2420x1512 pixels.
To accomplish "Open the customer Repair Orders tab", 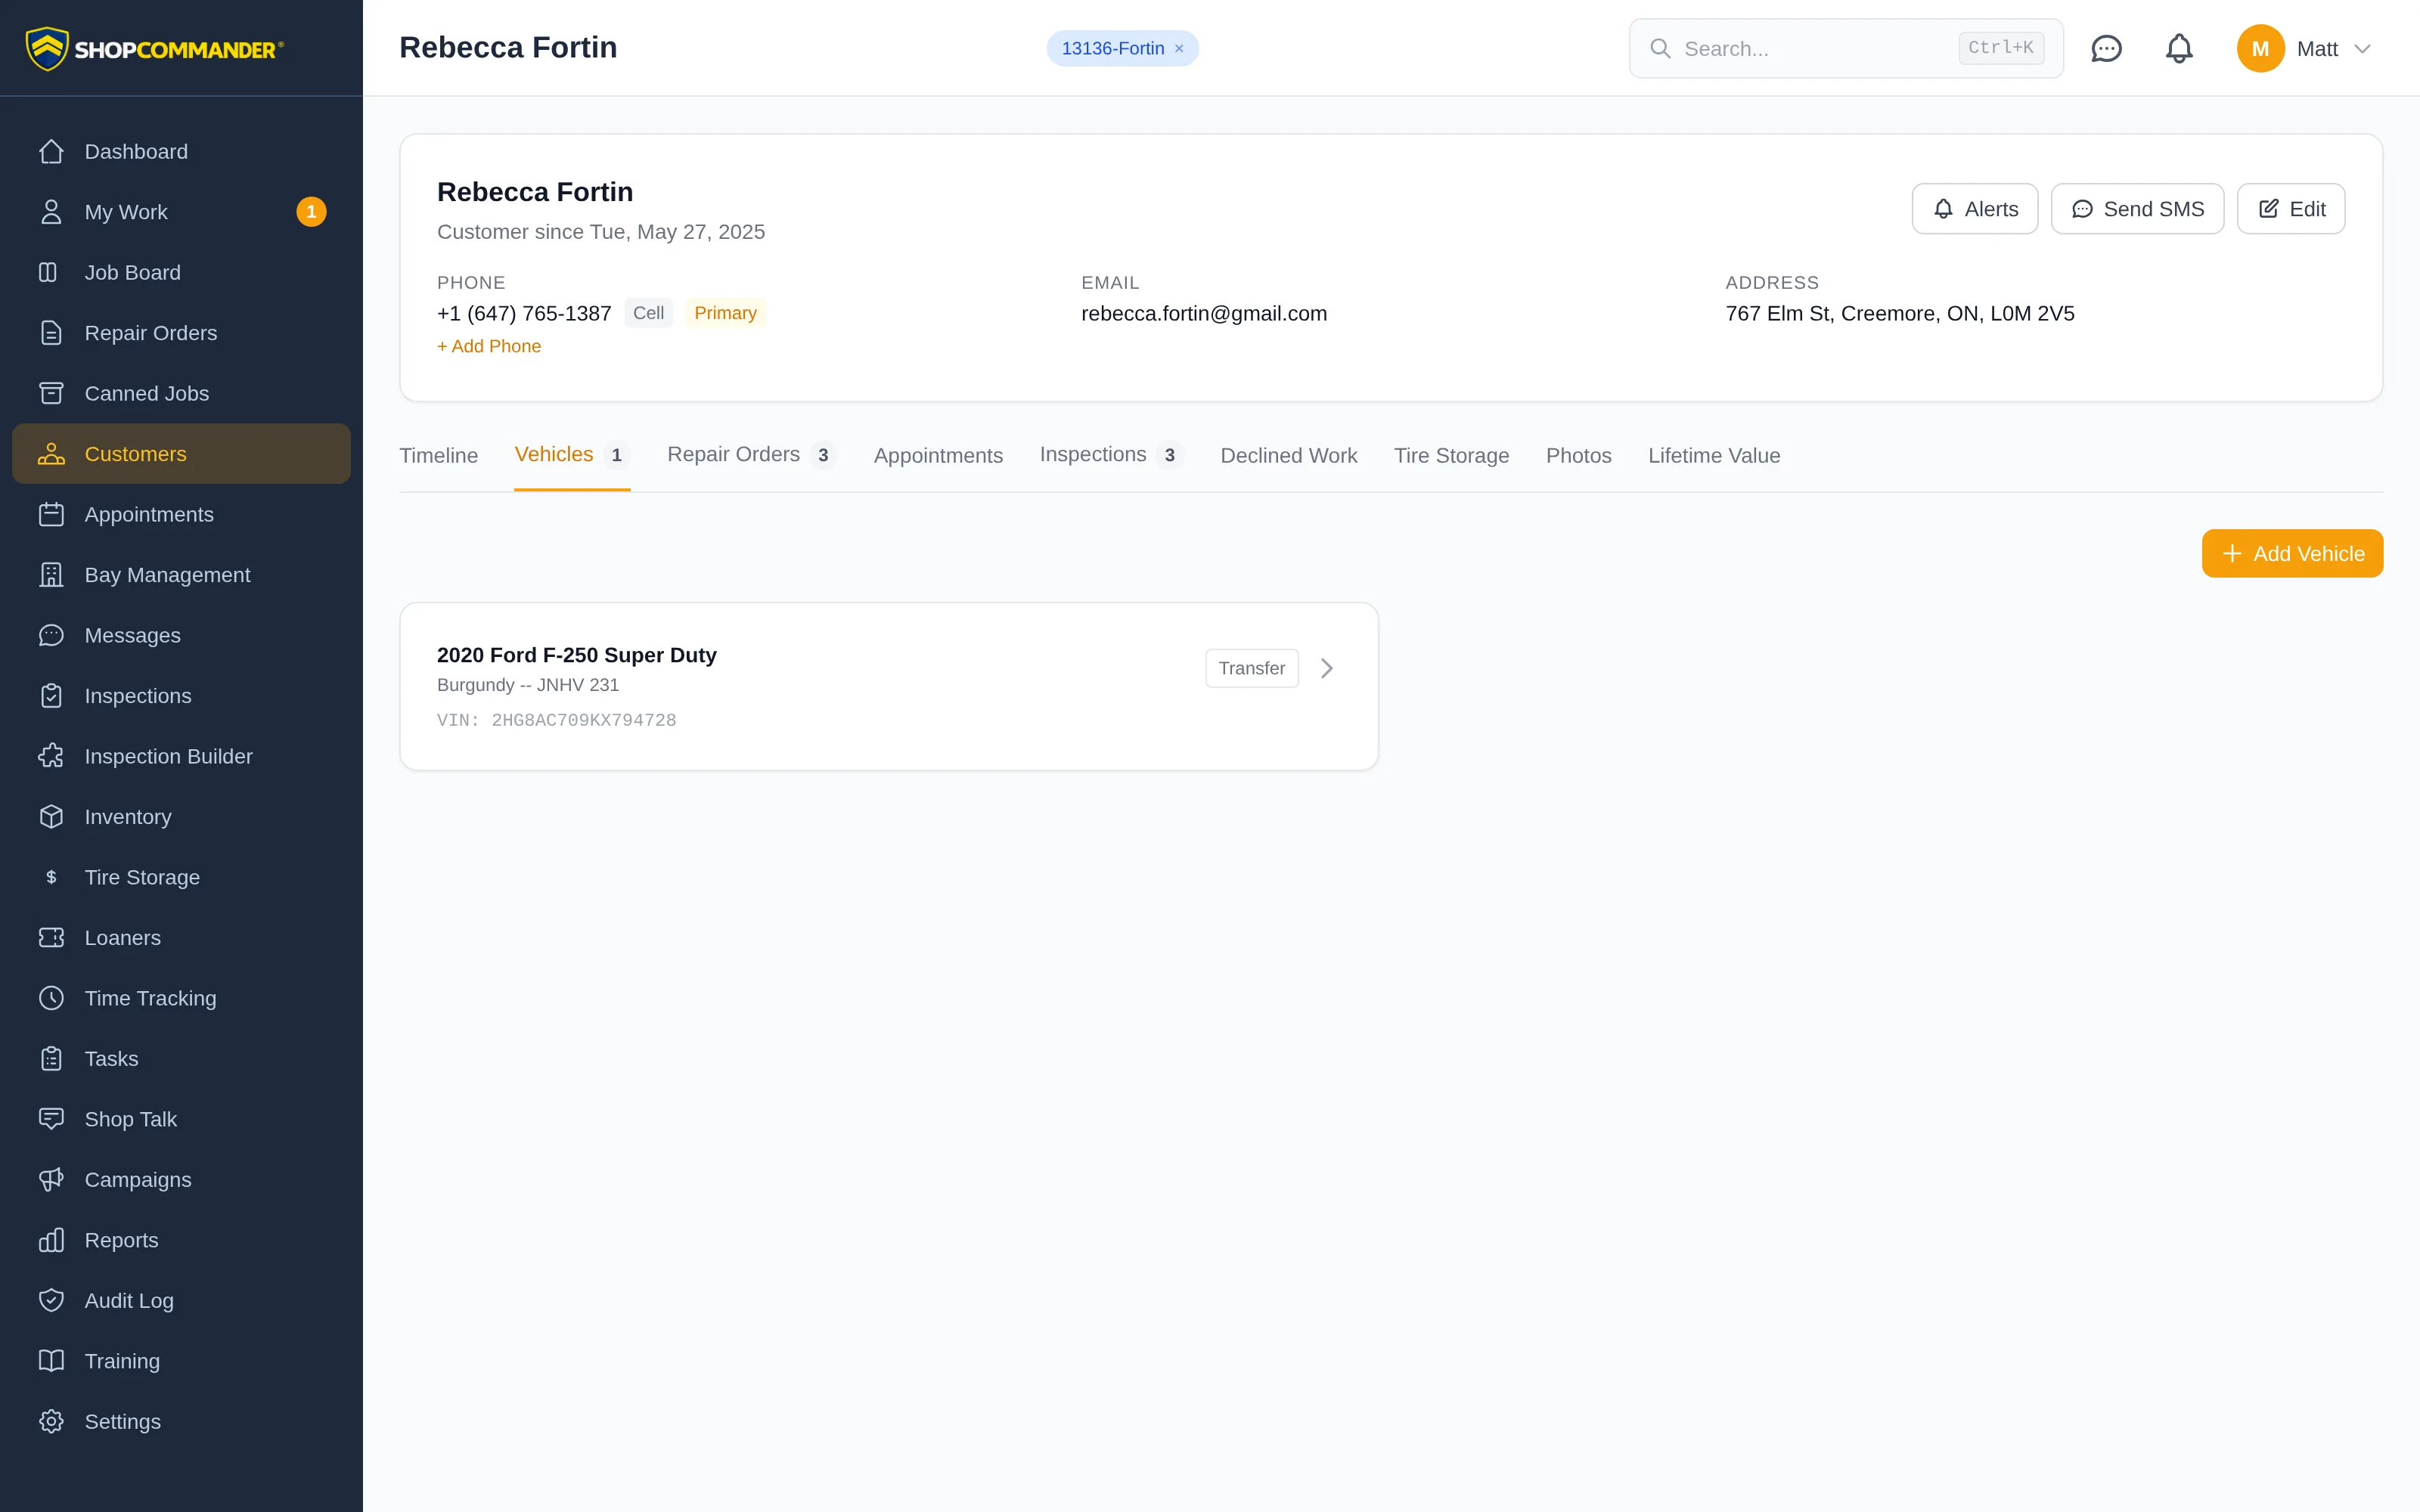I will point(751,455).
